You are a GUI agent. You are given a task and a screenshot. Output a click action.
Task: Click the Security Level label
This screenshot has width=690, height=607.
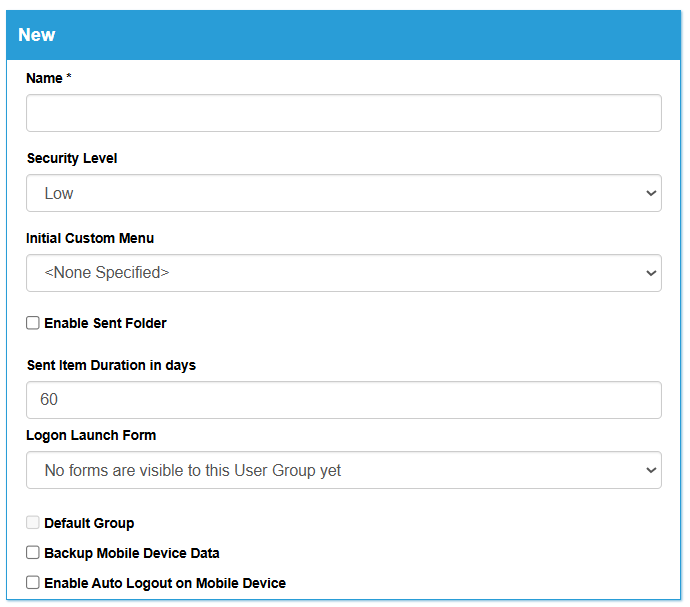72,158
